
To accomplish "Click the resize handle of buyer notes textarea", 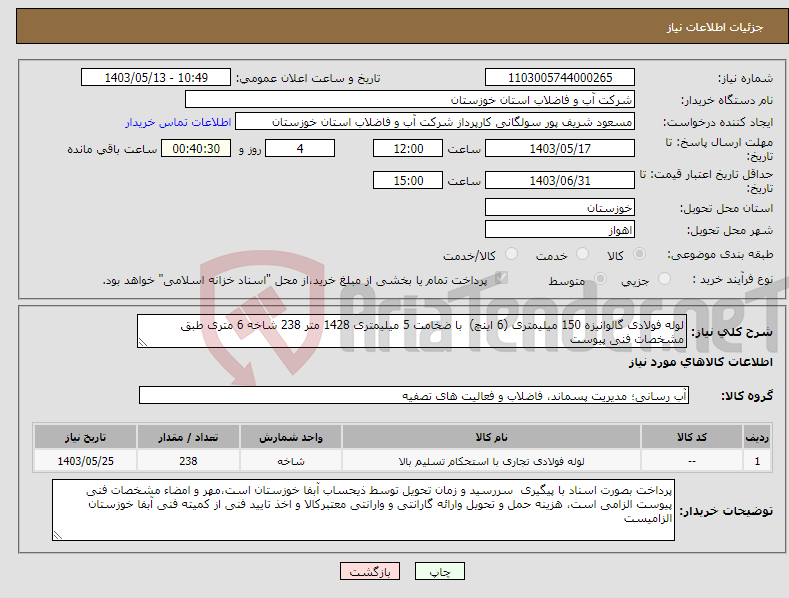I will (x=57, y=536).
